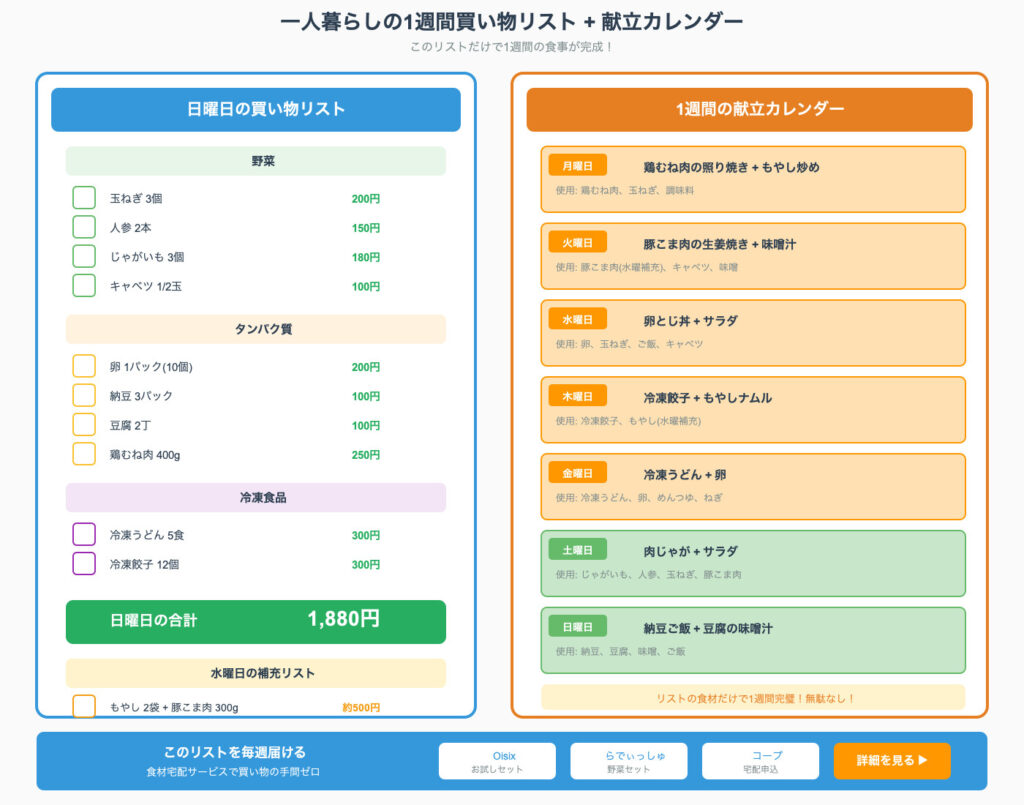Select the 納豆 3パック checkbox

[84, 395]
